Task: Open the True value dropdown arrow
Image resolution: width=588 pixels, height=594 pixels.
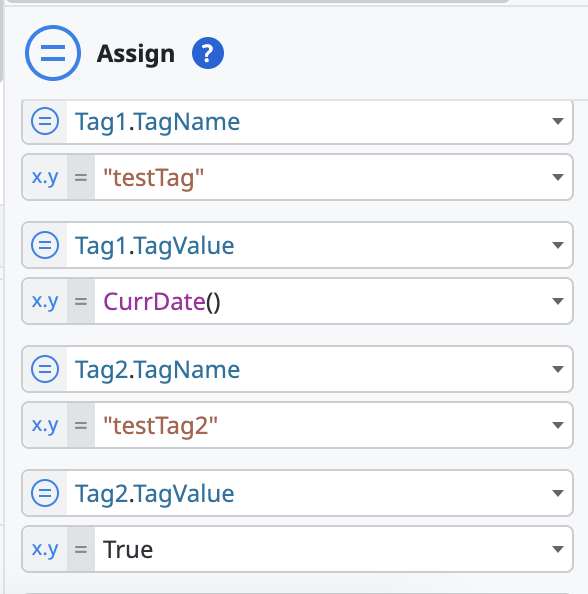Action: tap(558, 549)
